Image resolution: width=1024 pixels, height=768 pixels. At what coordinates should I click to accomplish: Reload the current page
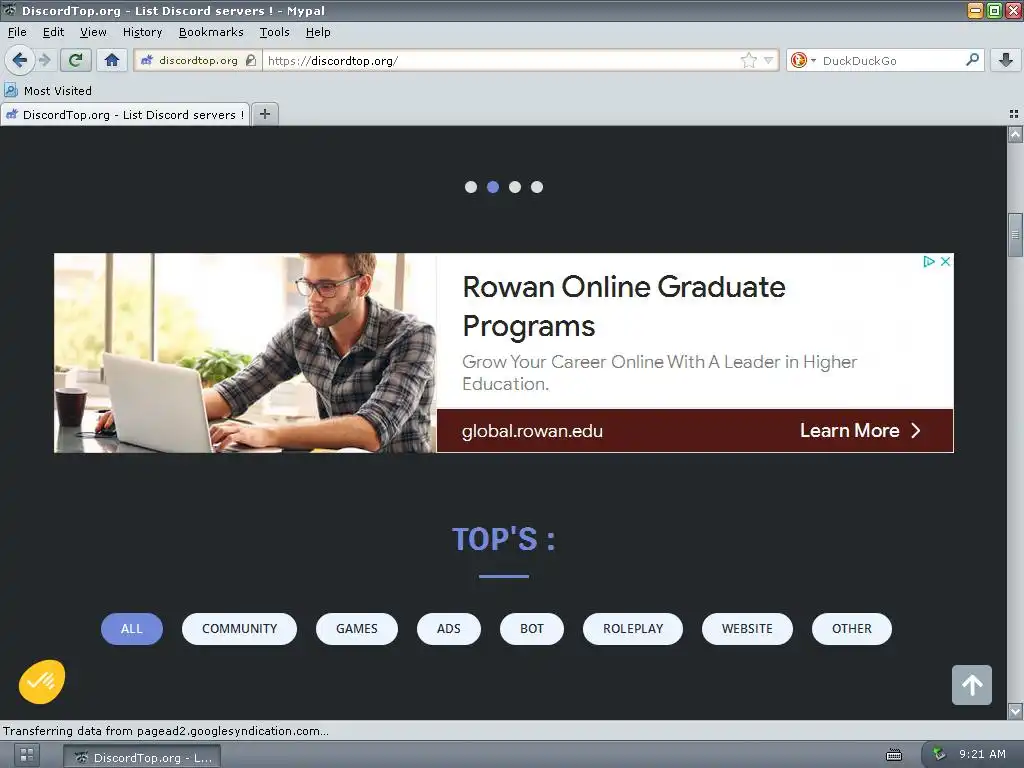[x=76, y=61]
